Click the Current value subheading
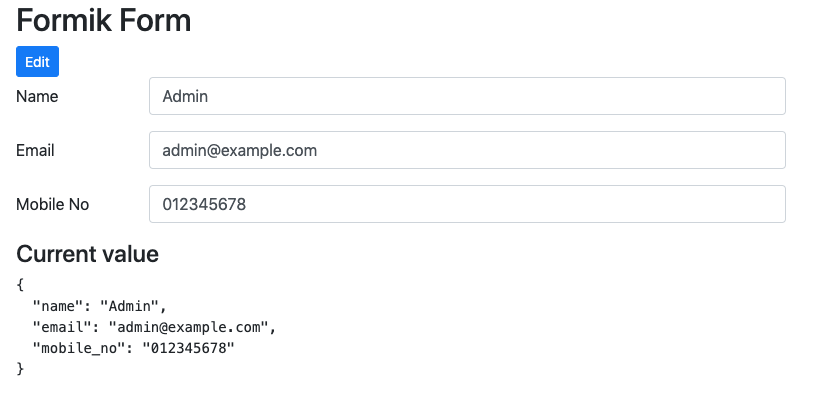Screen dimensions: 822x402 click(x=88, y=254)
